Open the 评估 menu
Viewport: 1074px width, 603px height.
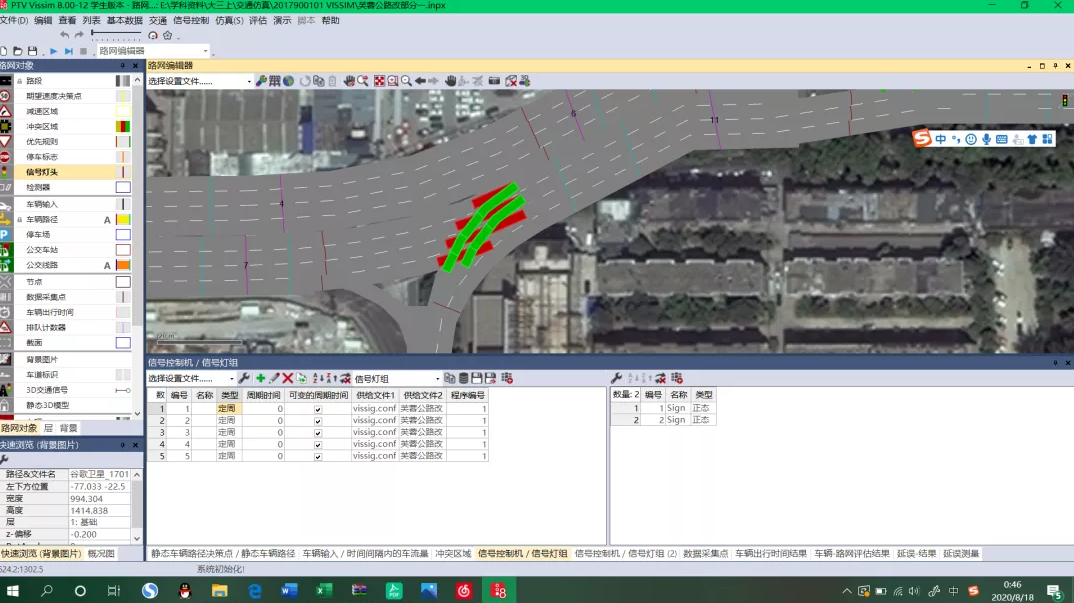pyautogui.click(x=258, y=21)
